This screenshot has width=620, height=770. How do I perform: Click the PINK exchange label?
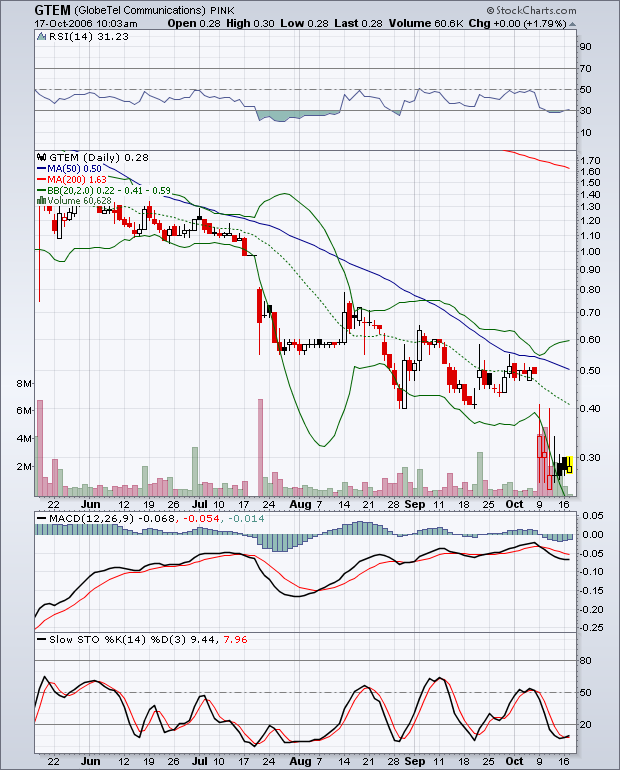tap(222, 10)
